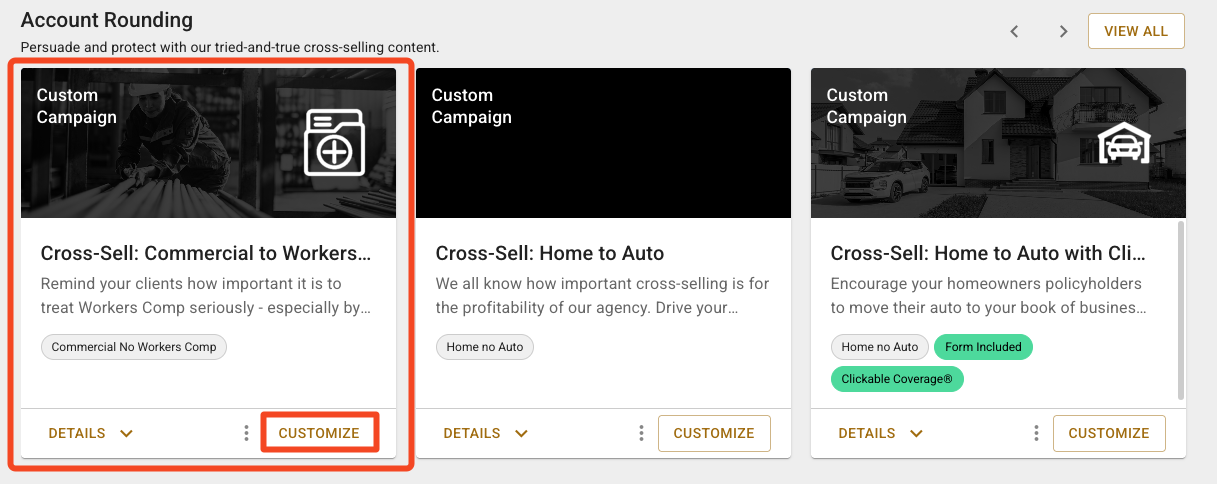Viewport: 1217px width, 484px height.
Task: Click the previous carousel arrow
Action: pos(1014,31)
